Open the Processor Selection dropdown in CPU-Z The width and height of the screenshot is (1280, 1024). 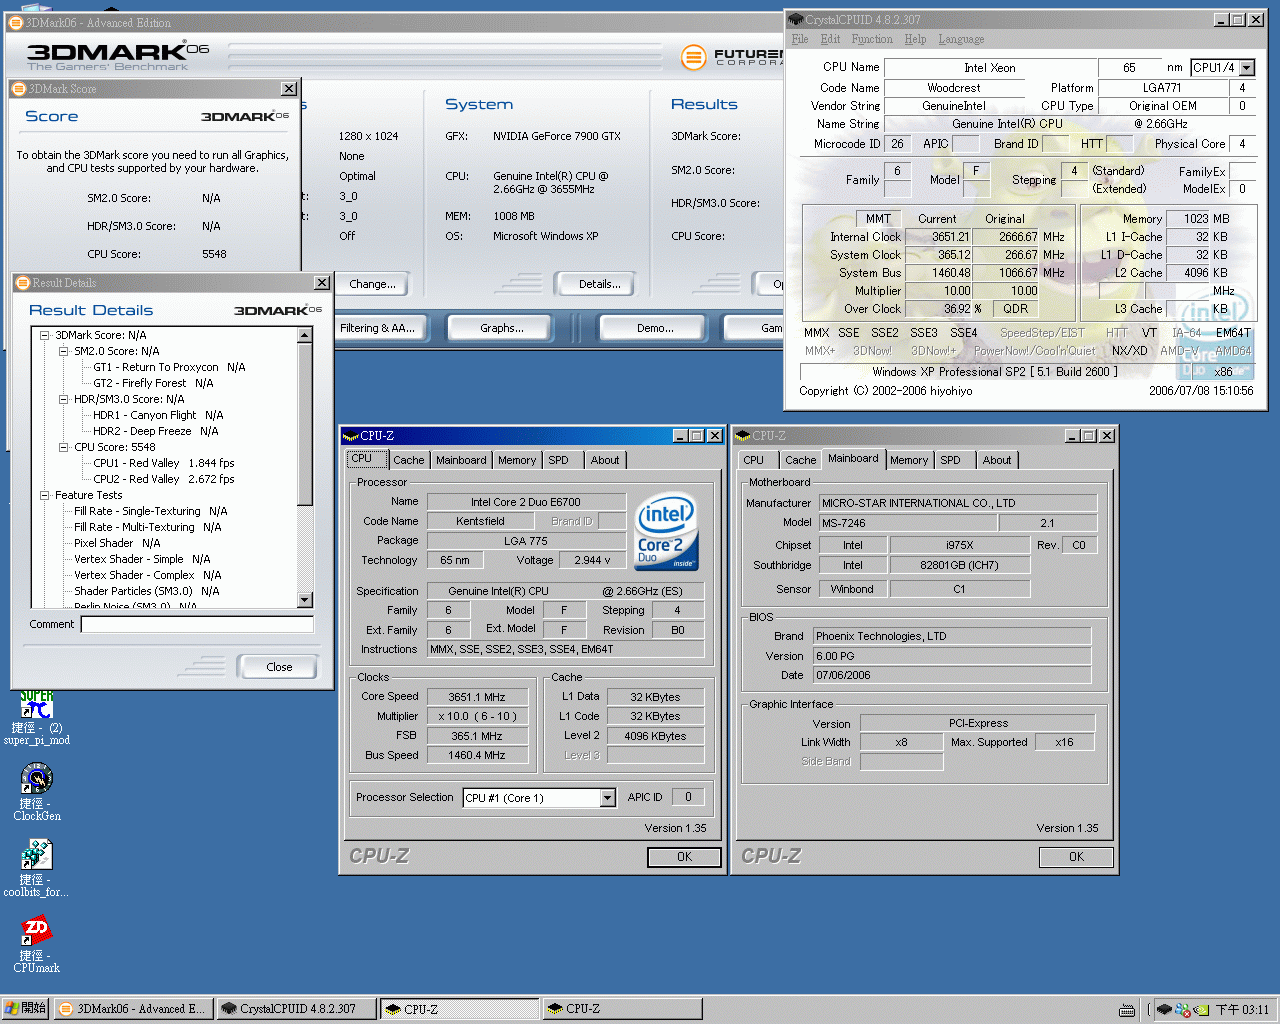(607, 798)
